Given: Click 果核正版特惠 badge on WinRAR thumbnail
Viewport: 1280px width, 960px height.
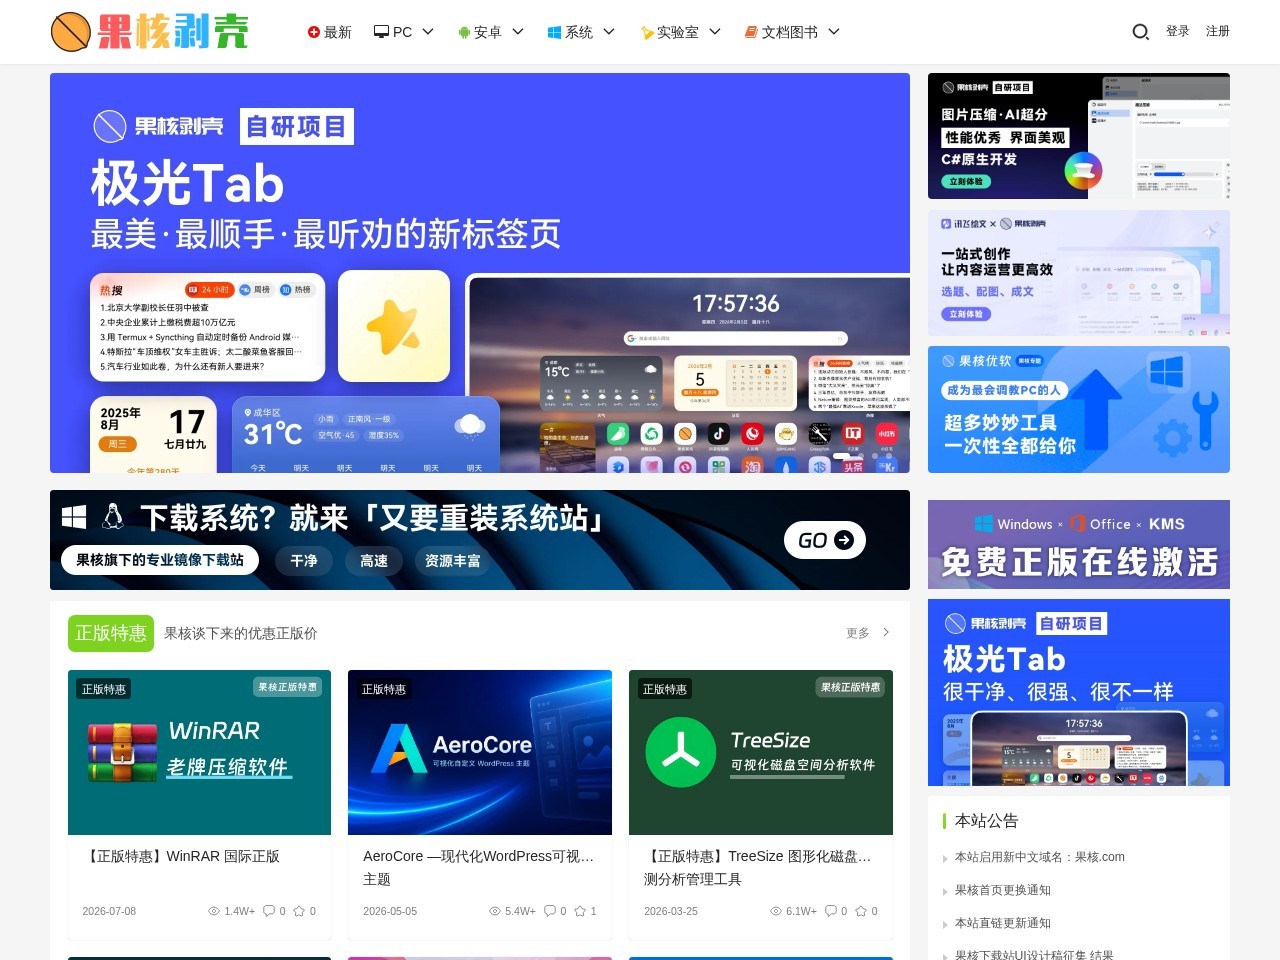Looking at the screenshot, I should click(x=288, y=687).
